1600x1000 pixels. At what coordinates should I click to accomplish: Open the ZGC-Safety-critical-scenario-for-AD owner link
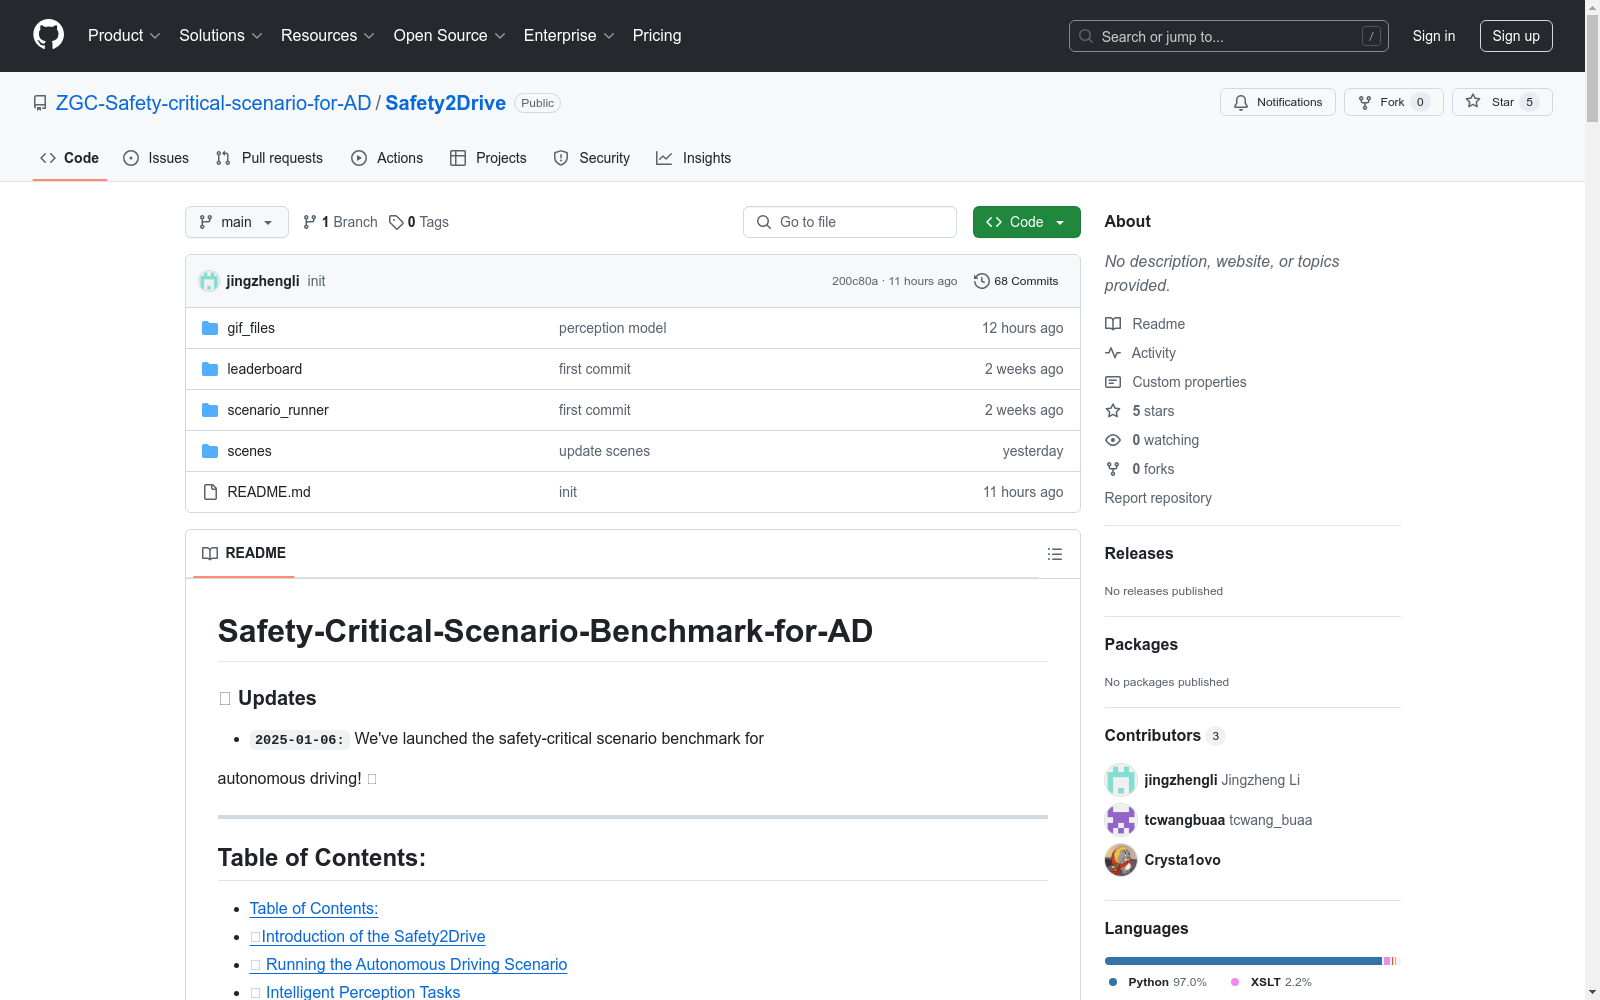(214, 103)
